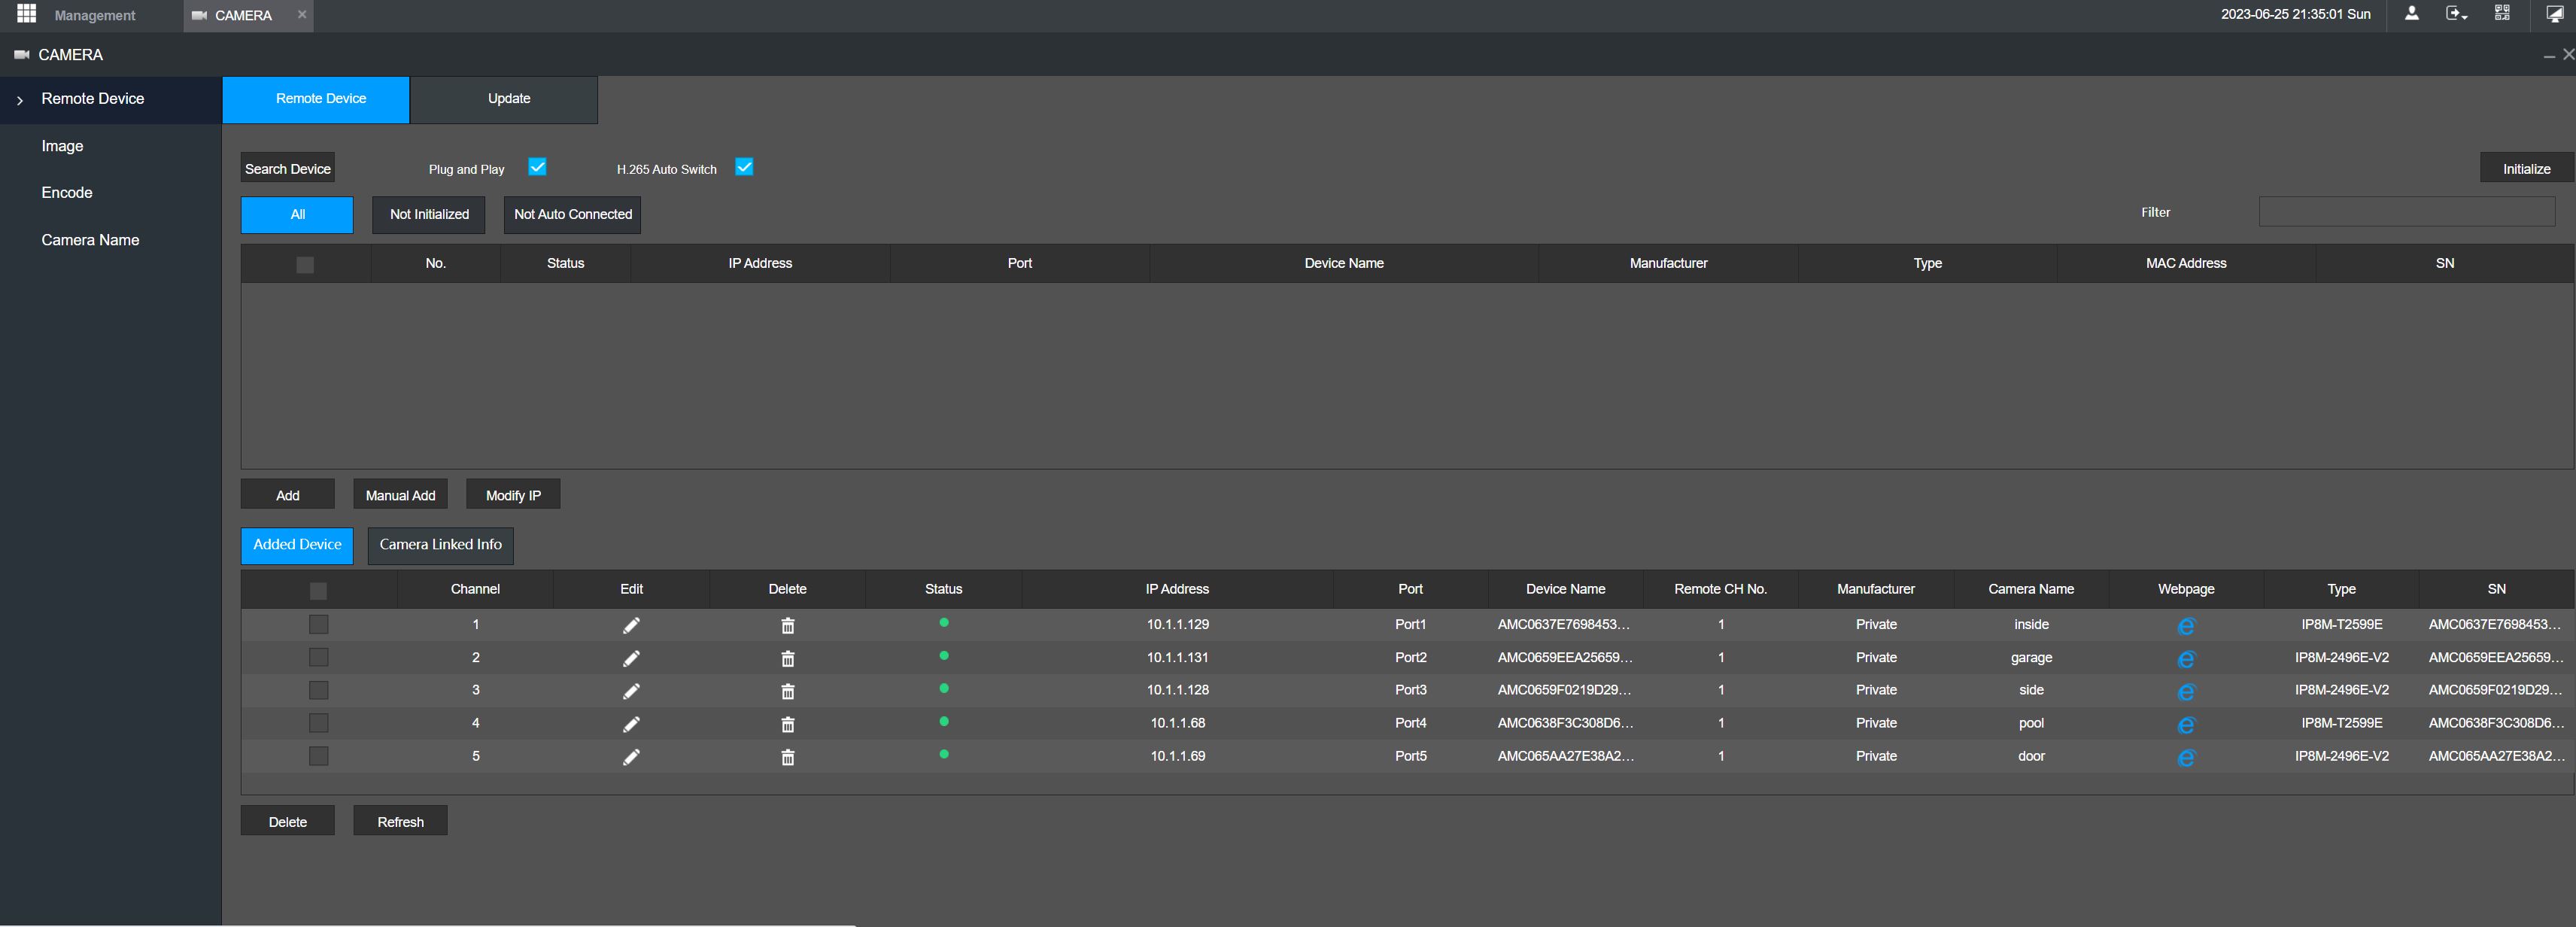Check select-all box in search results header
The image size is (2576, 927).
click(x=305, y=264)
